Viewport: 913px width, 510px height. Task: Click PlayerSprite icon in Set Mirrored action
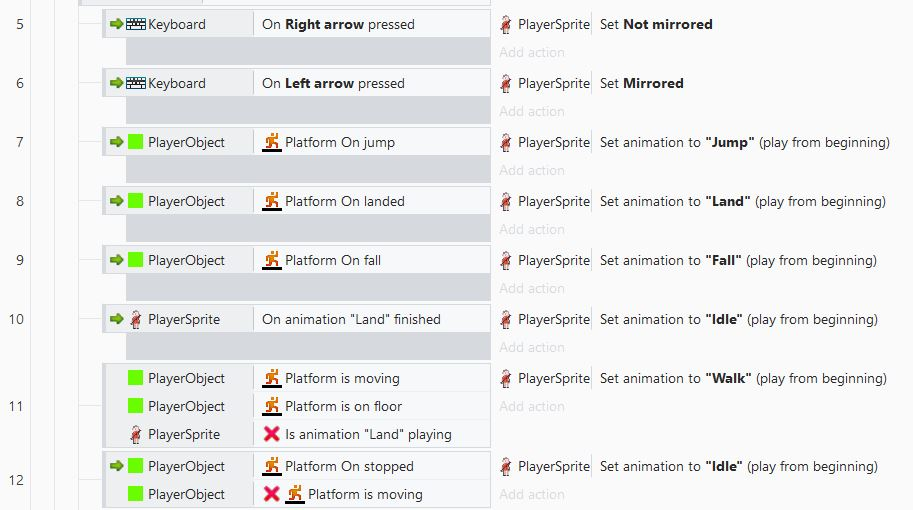505,83
